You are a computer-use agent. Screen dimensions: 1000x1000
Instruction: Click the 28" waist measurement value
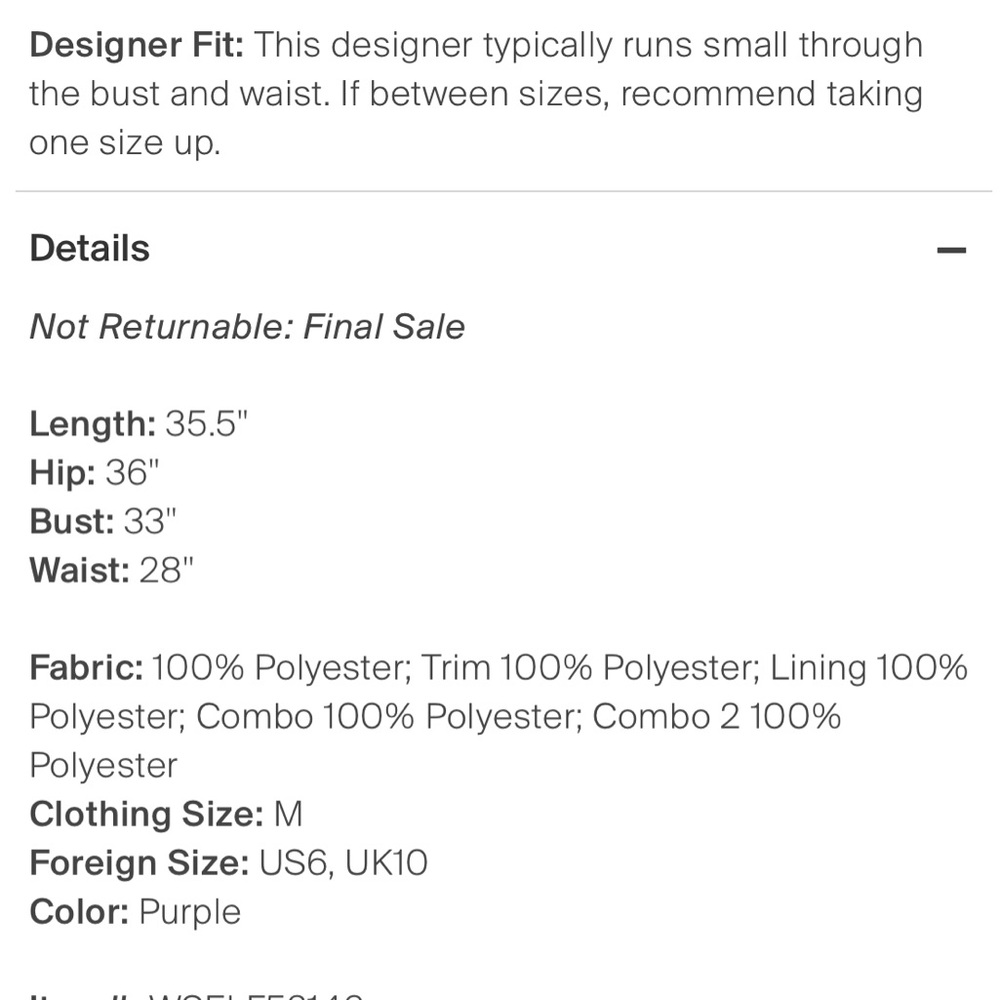[x=166, y=570]
